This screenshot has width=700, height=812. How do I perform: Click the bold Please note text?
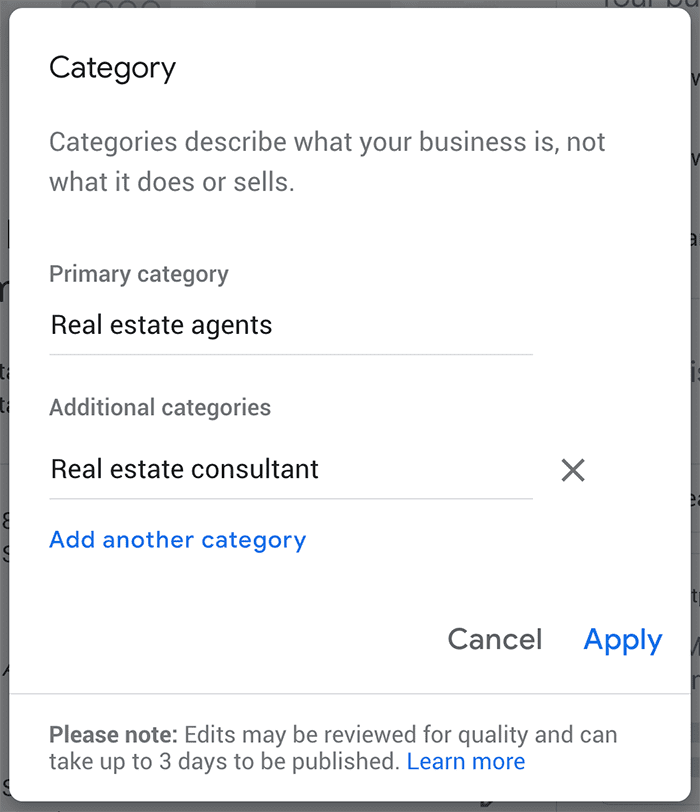pos(114,736)
